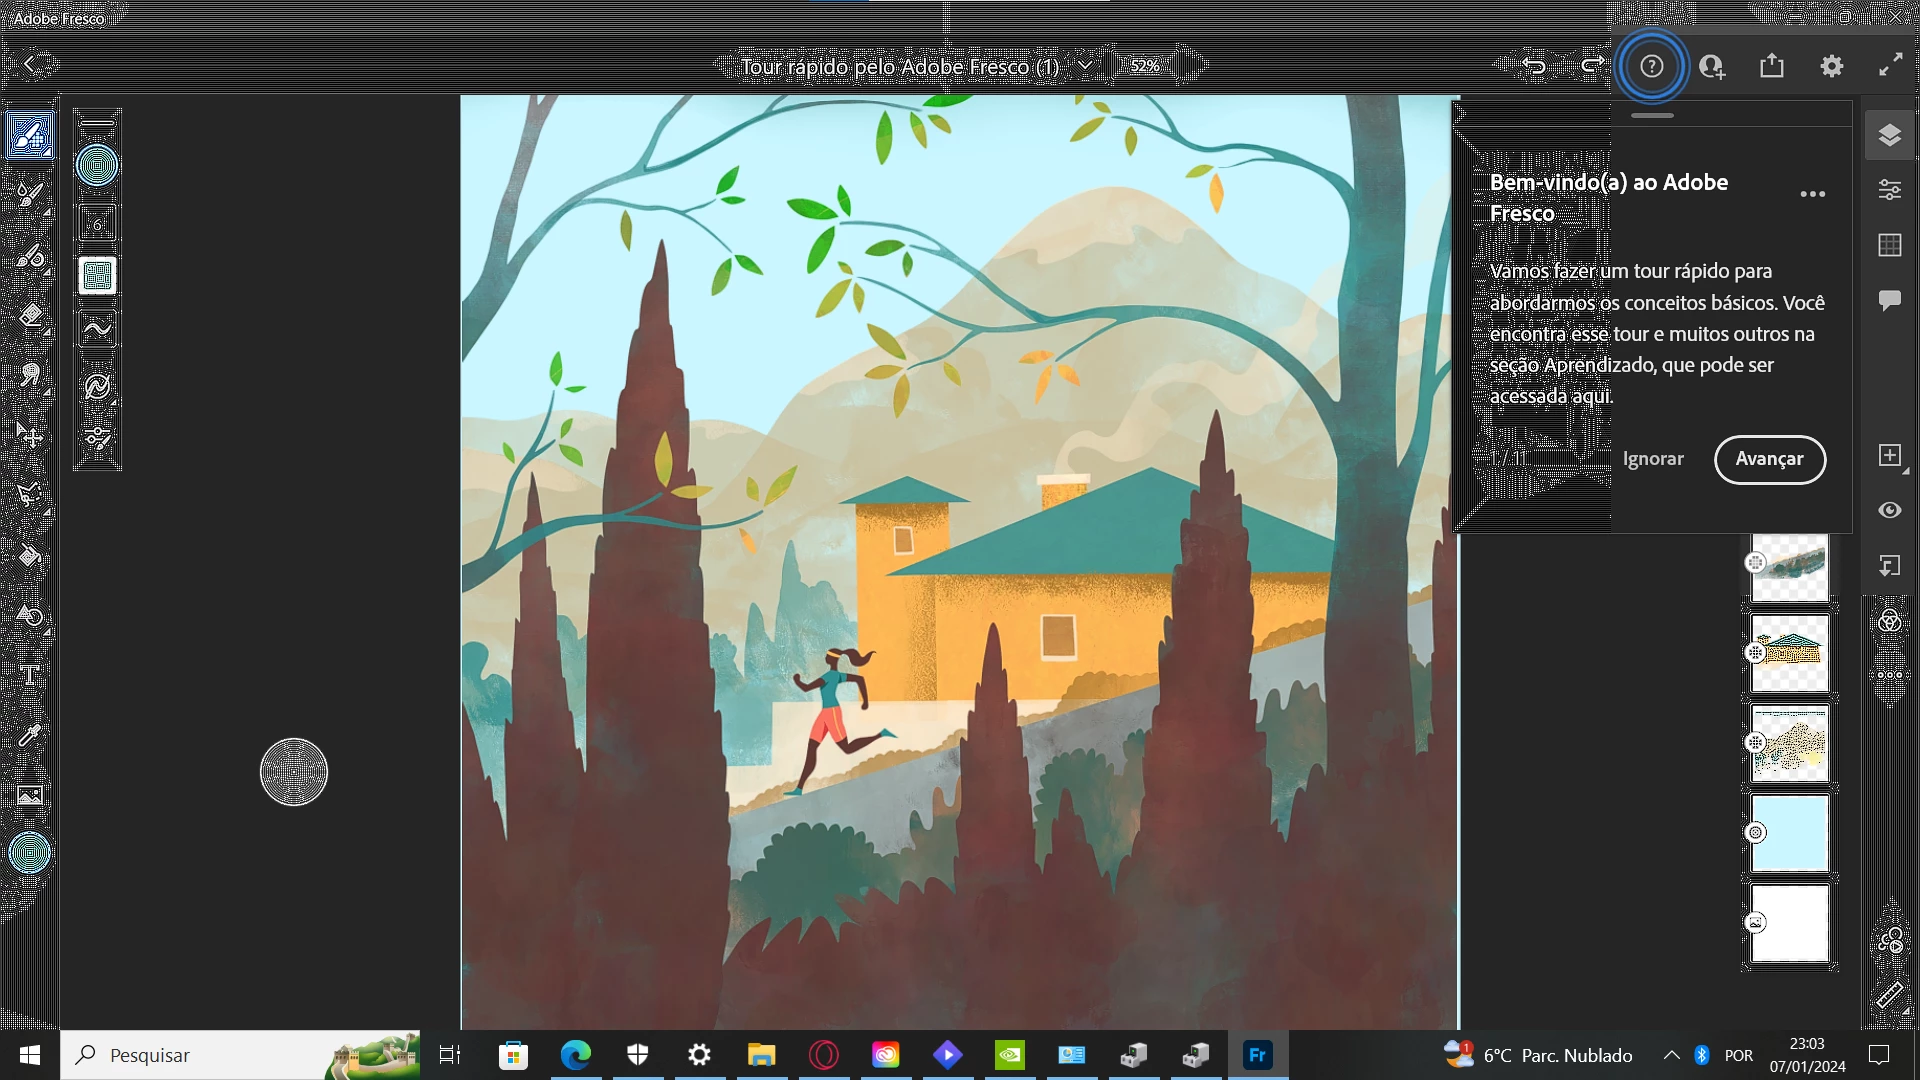Select the Paint Bucket fill tool
This screenshot has height=1080, width=1920.
pyautogui.click(x=30, y=556)
